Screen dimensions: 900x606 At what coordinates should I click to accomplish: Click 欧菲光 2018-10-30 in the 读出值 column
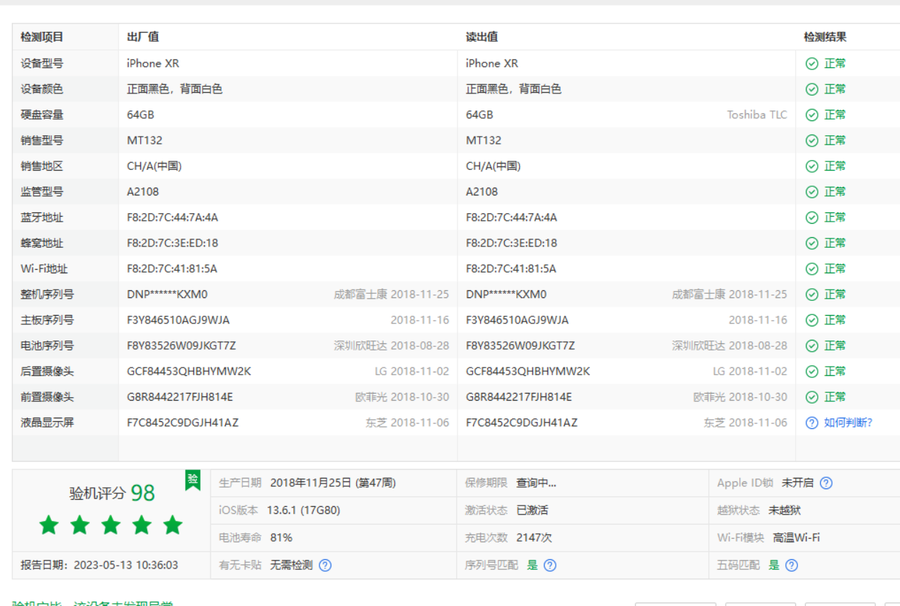[x=740, y=397]
